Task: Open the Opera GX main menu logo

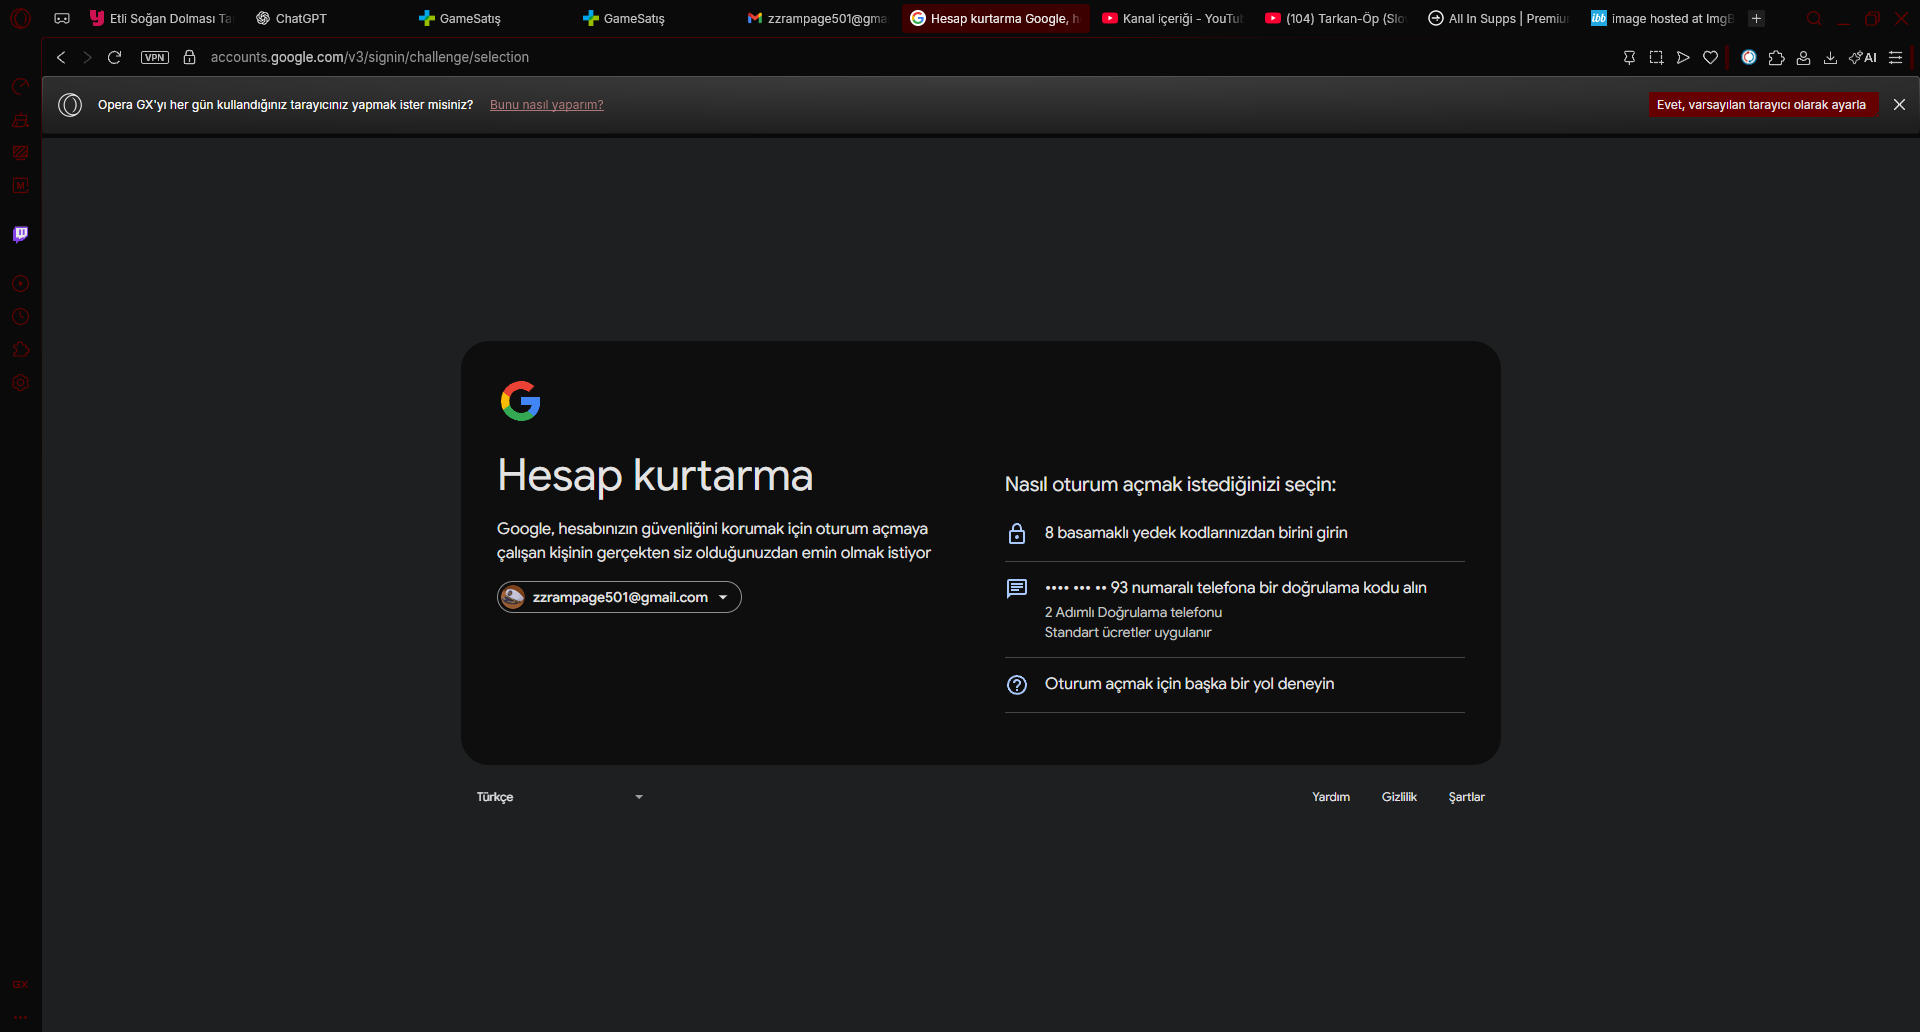Action: point(20,18)
